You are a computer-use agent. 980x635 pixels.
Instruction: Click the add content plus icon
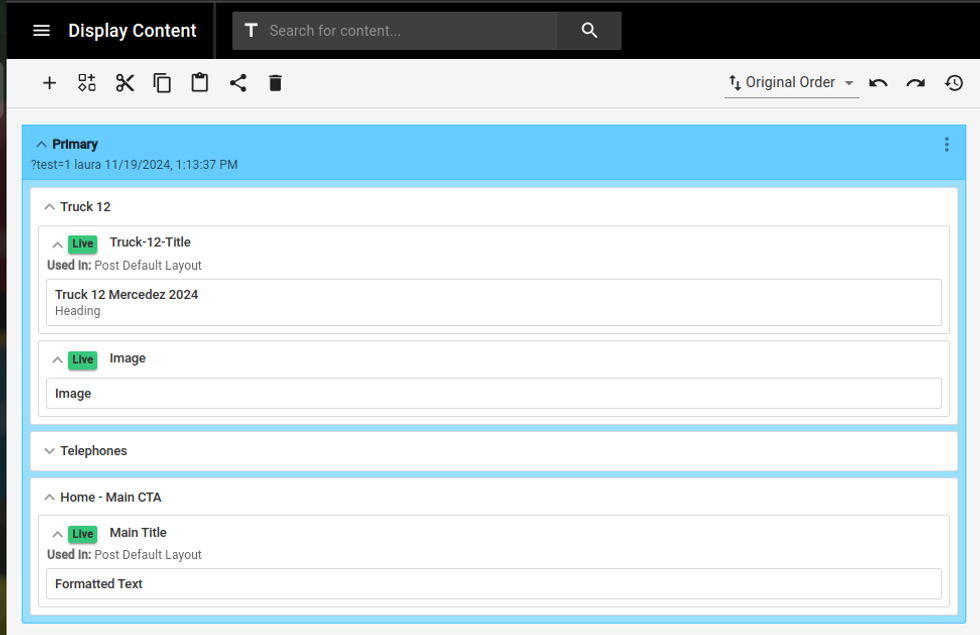pyautogui.click(x=49, y=83)
